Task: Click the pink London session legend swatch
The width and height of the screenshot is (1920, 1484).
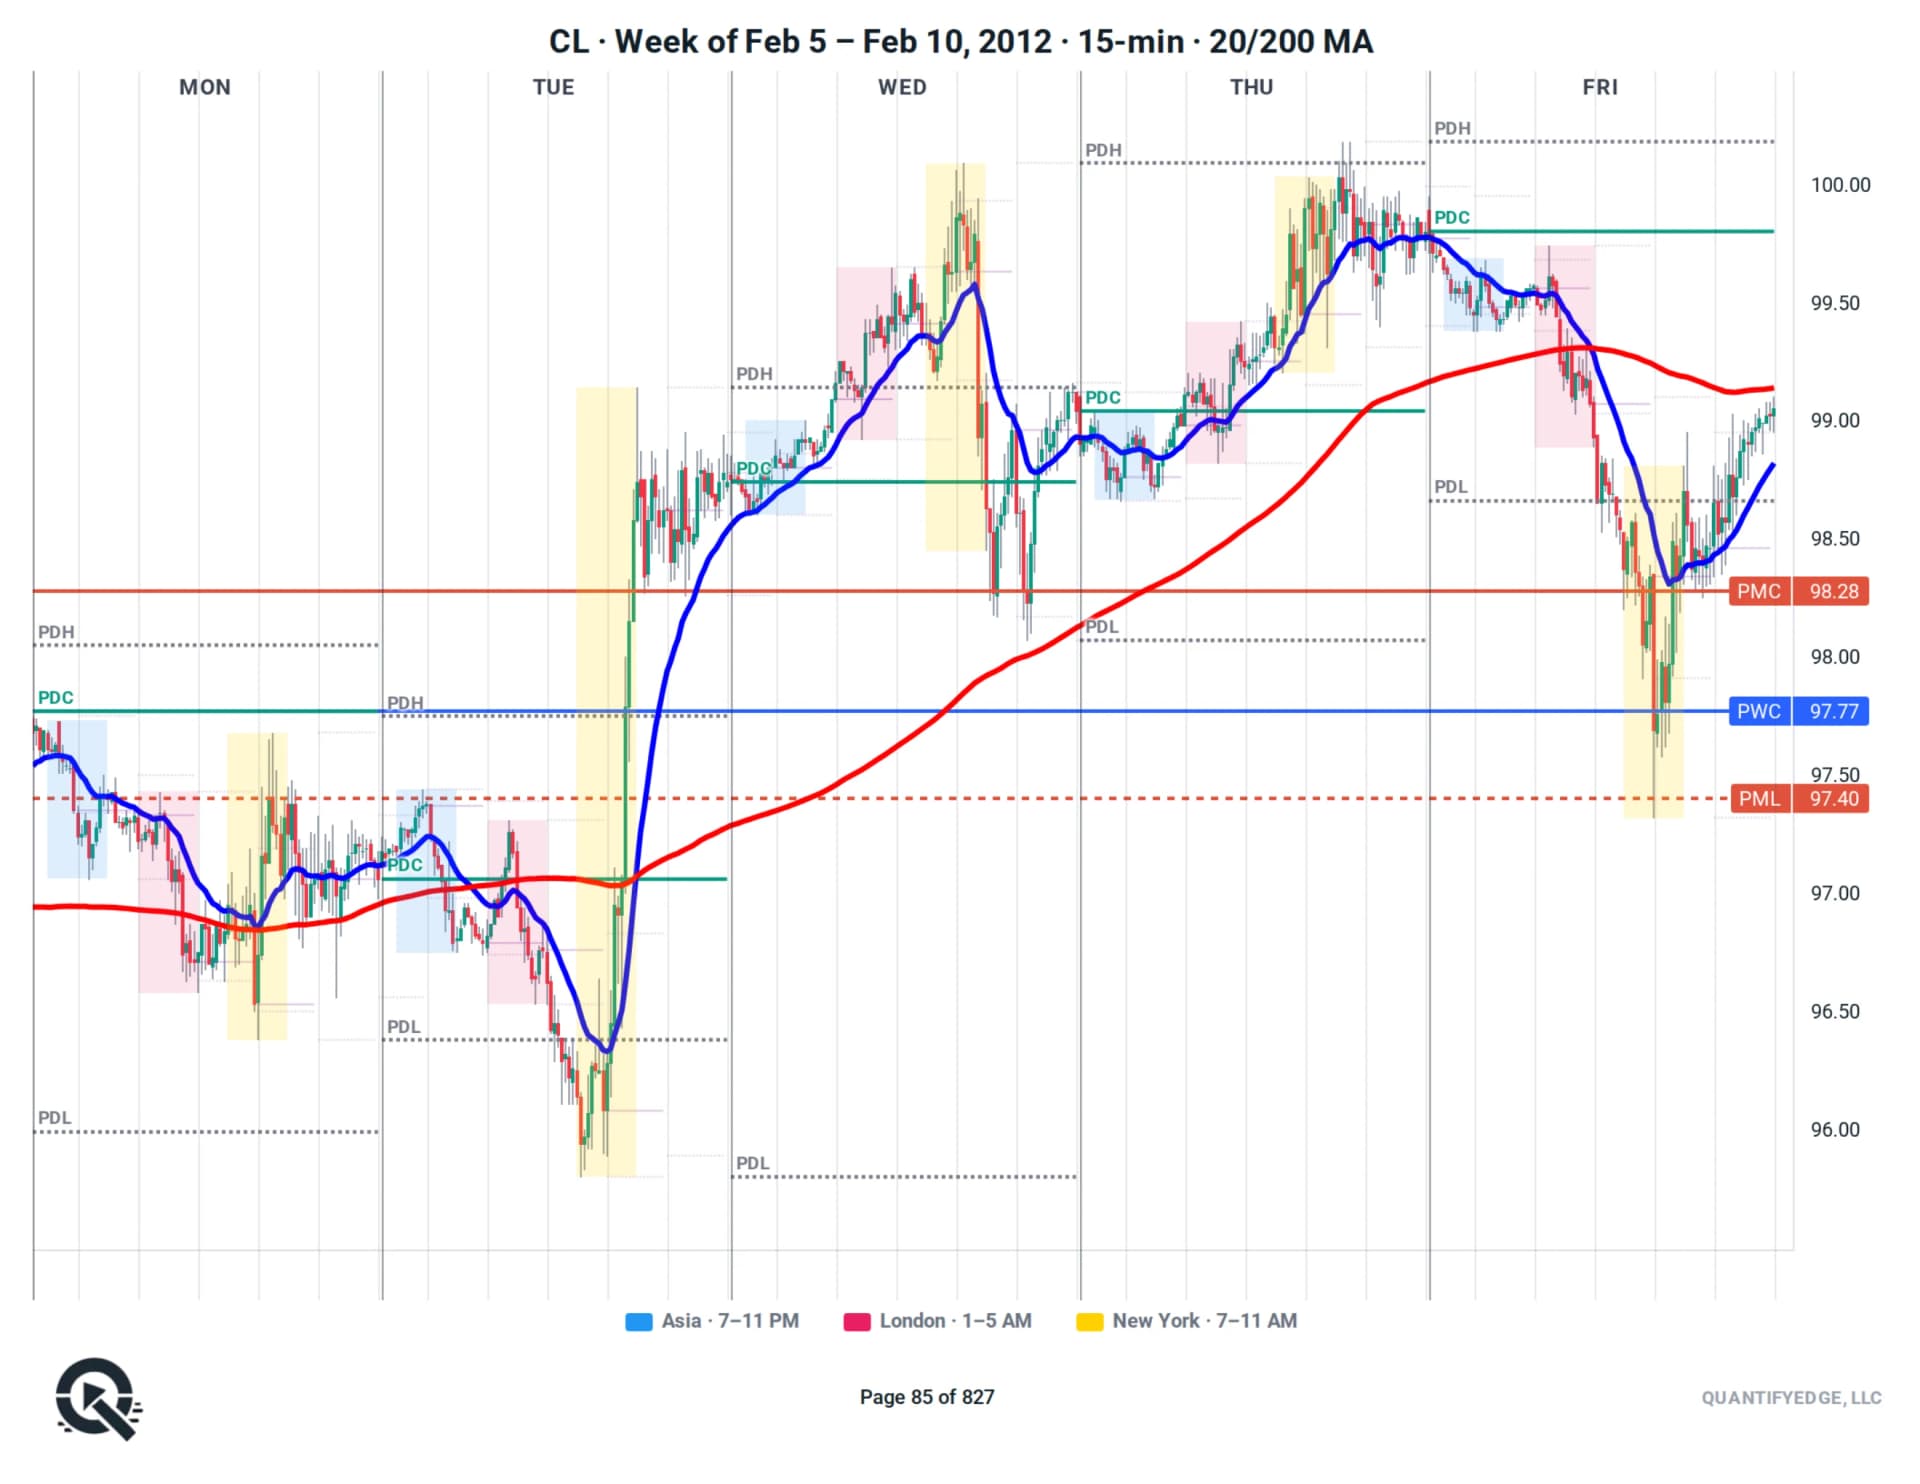Action: [857, 1322]
